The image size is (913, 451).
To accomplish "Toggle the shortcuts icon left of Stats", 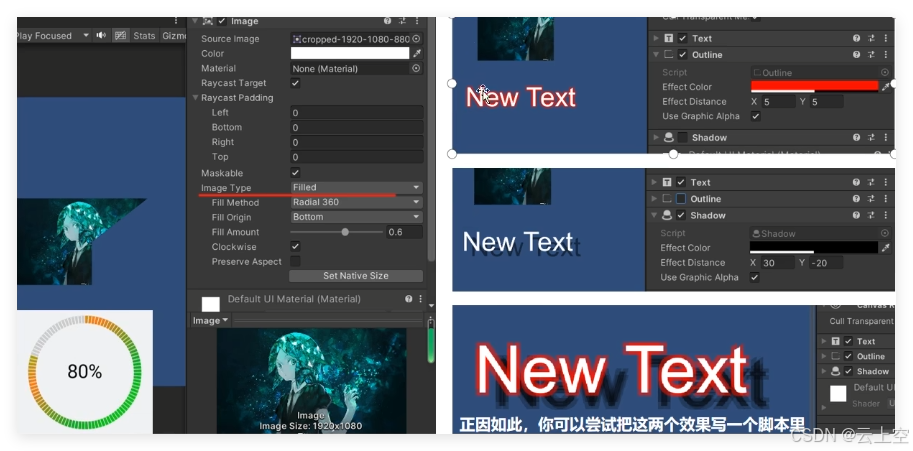I will (121, 35).
